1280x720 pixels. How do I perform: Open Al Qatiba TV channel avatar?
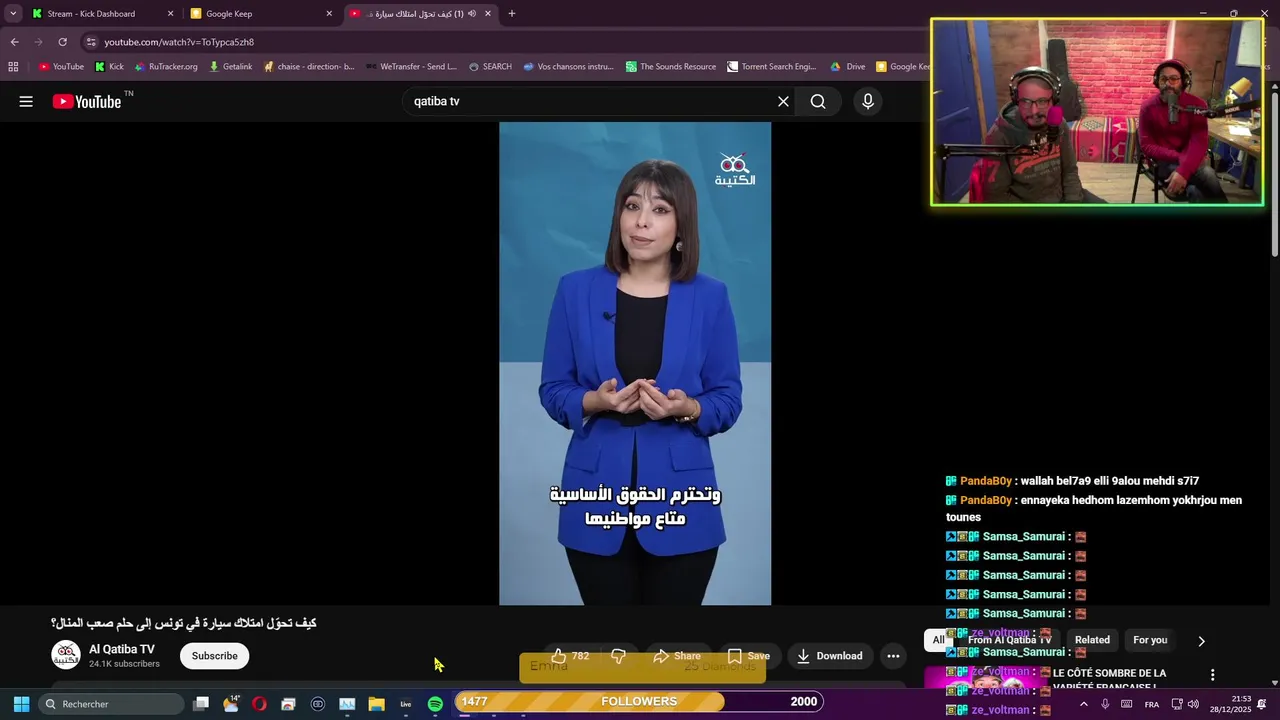pos(66,655)
